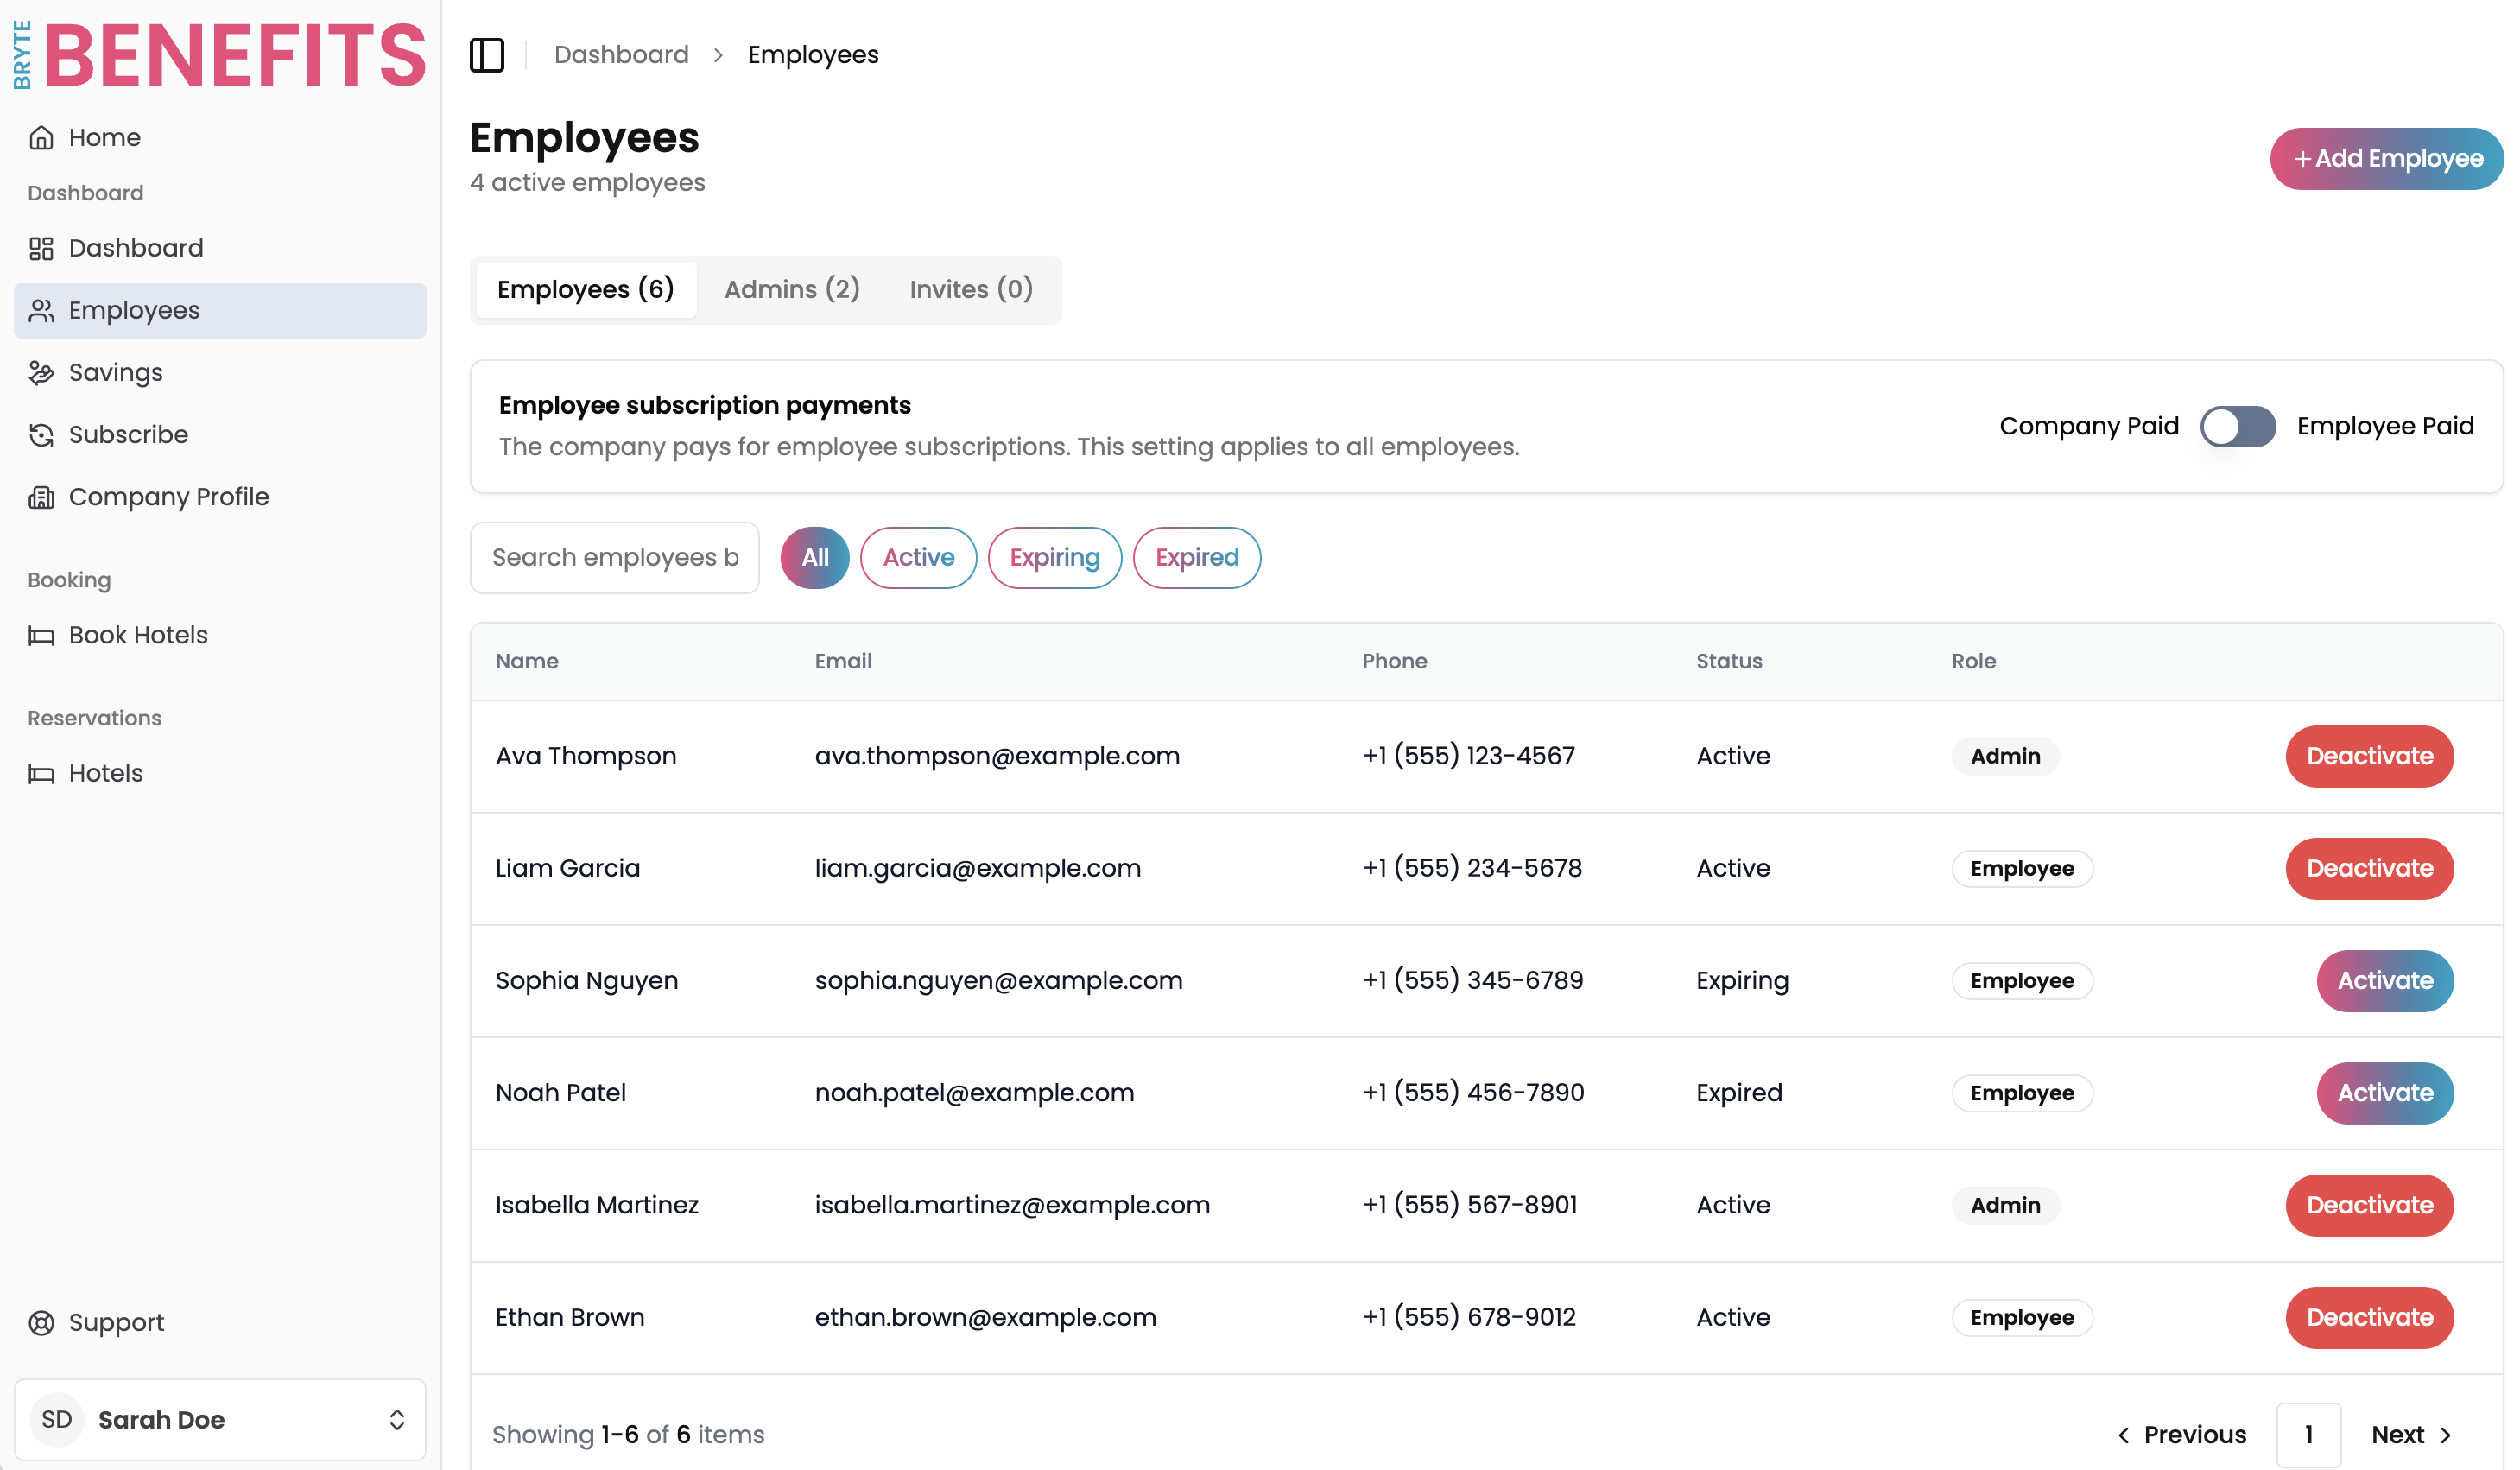This screenshot has height=1470, width=2520.
Task: Deactivate Isabella Martinez
Action: 2369,1206
